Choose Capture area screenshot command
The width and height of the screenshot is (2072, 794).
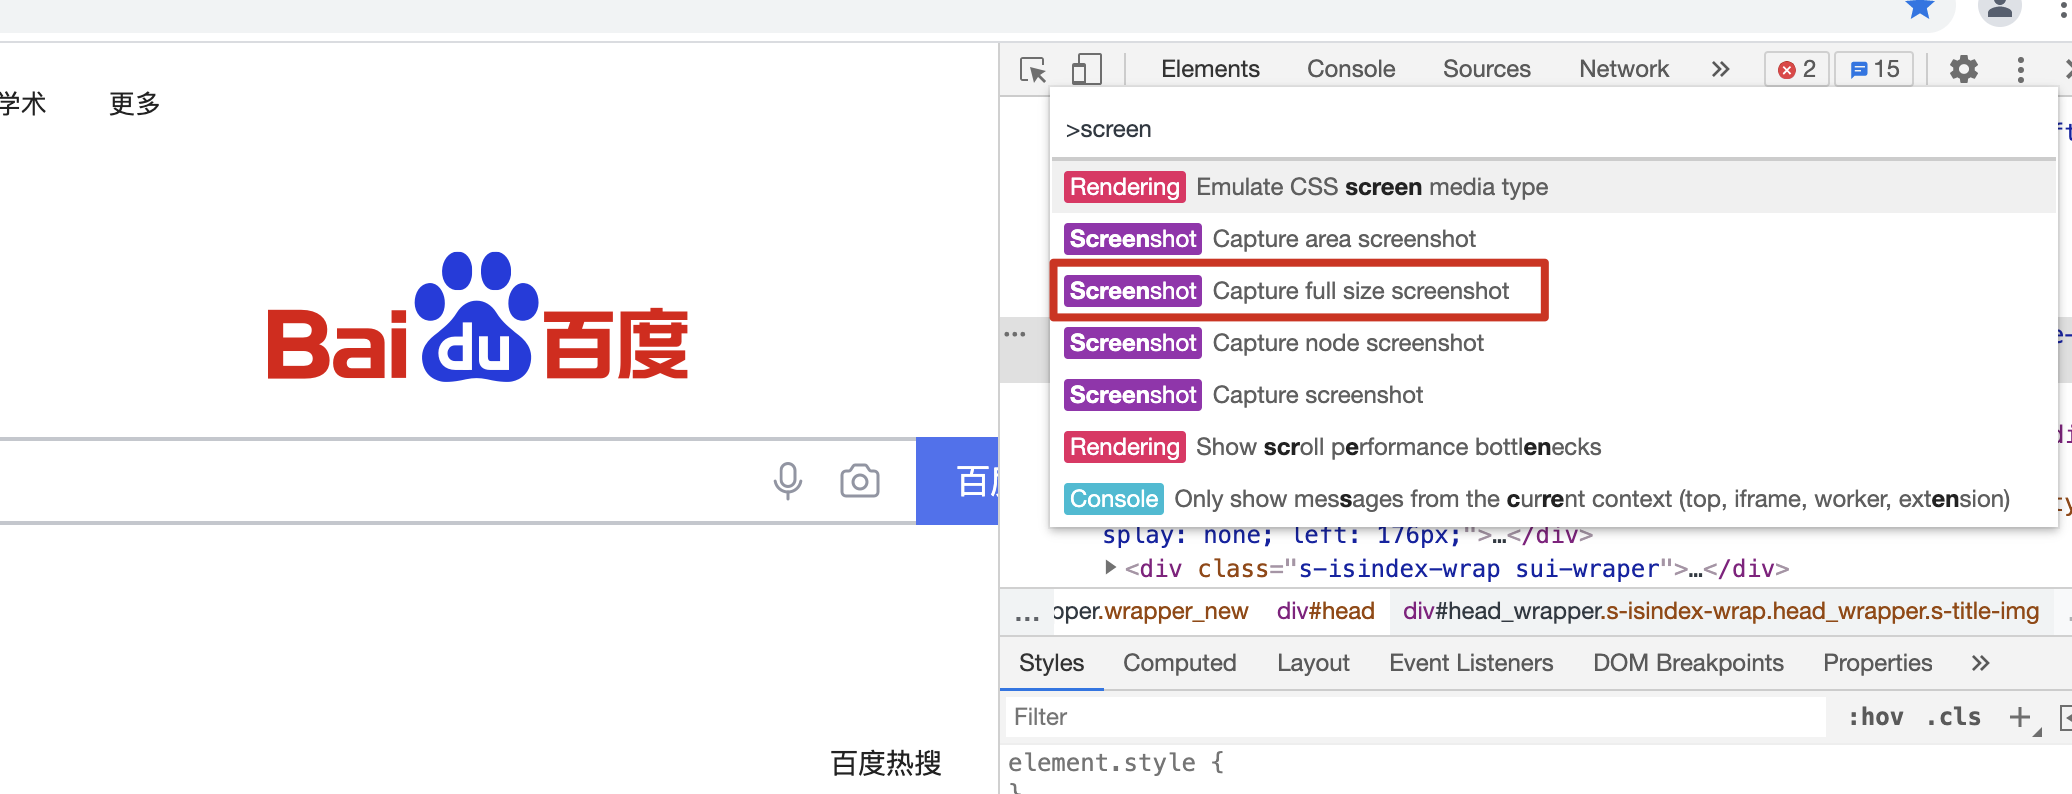pyautogui.click(x=1554, y=239)
